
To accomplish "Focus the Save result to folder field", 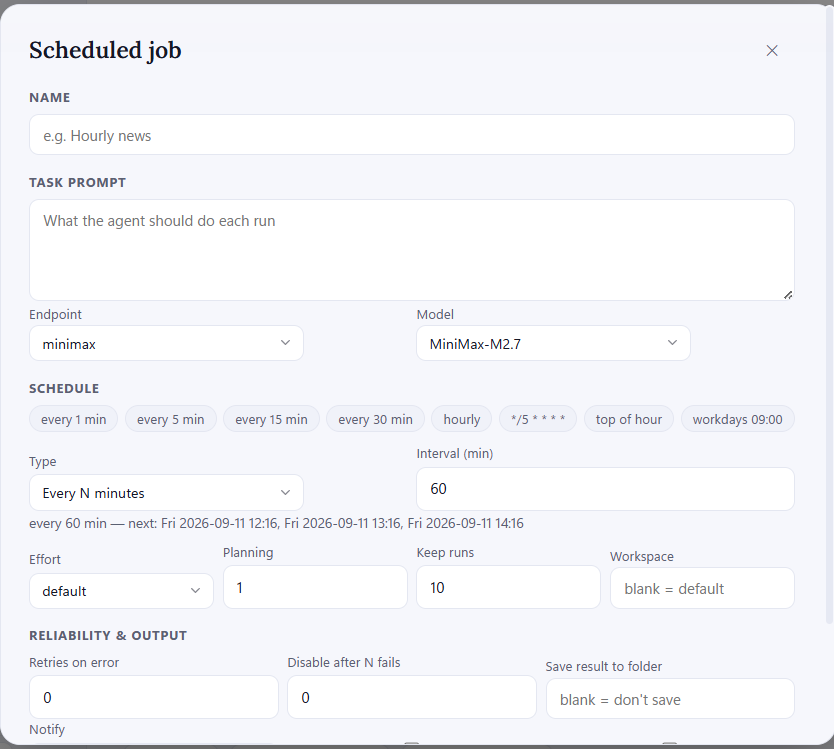I will pos(670,698).
